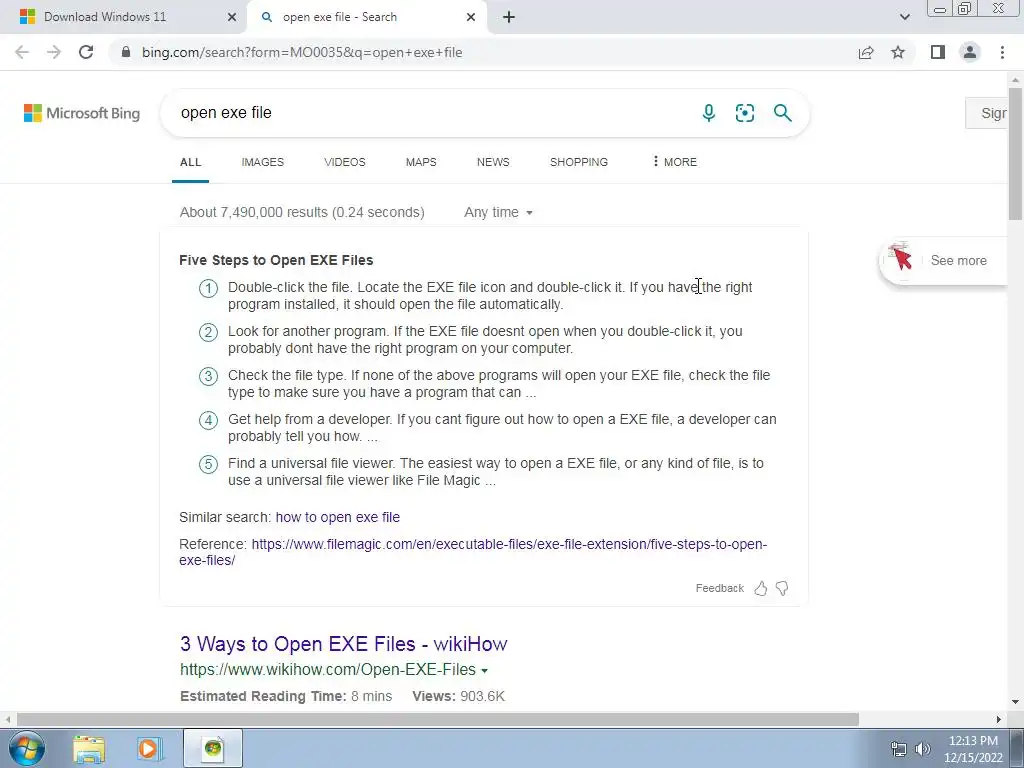Image resolution: width=1024 pixels, height=768 pixels.
Task: Reload the Bing search page
Action: 86,52
